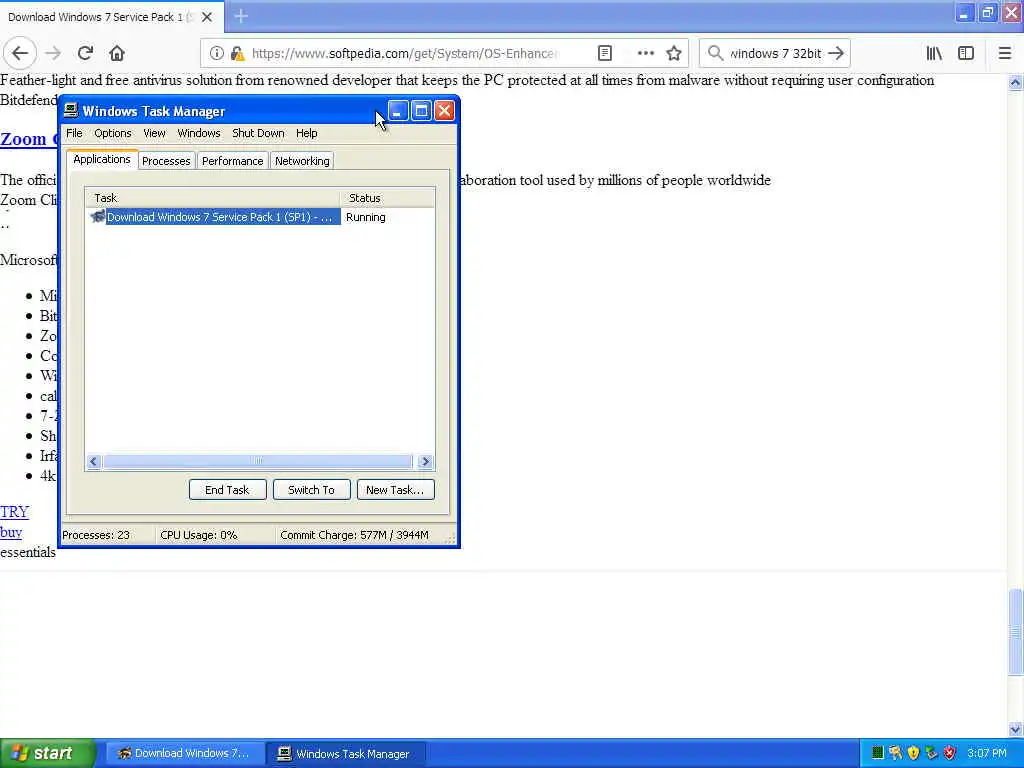Toggle reader view icon in address bar

click(605, 54)
